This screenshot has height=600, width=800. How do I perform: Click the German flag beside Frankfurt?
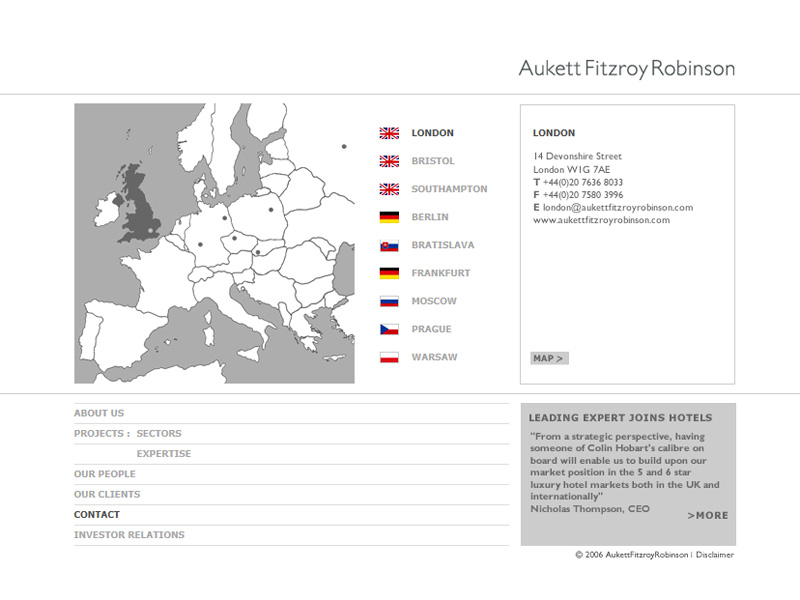tap(389, 273)
